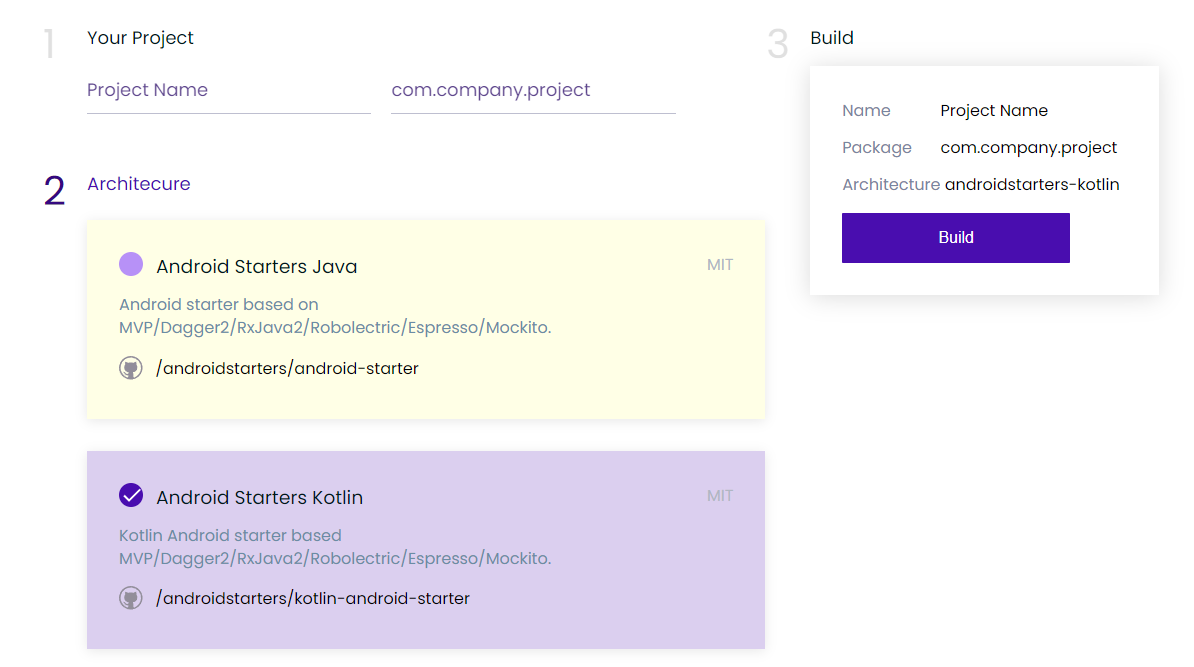Click the purple circle on the Java starter
Viewport: 1194px width, 667px height.
click(130, 263)
